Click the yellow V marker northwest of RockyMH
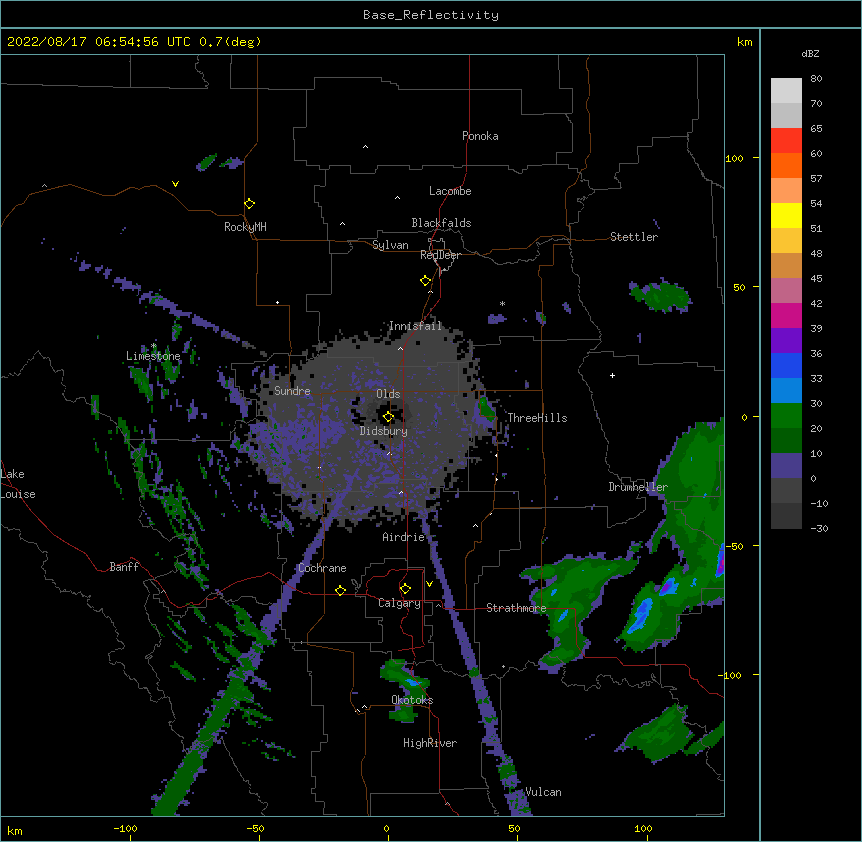 pyautogui.click(x=175, y=184)
